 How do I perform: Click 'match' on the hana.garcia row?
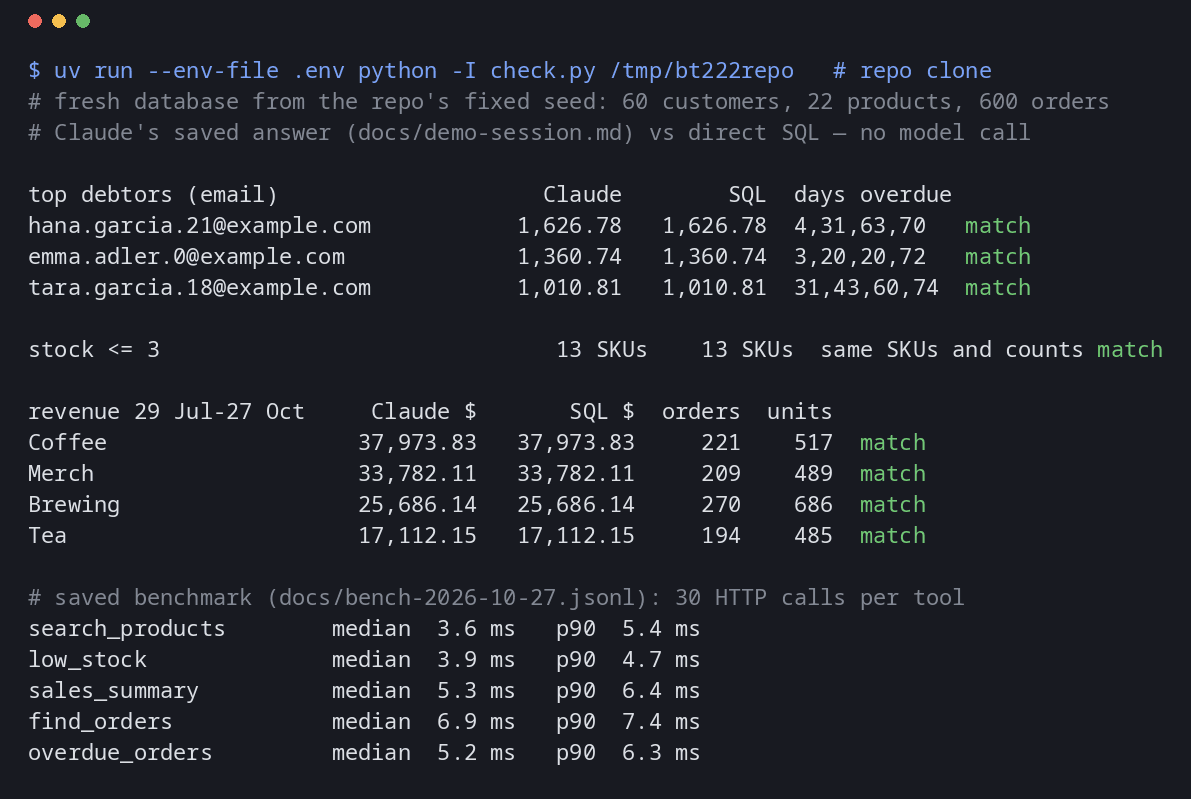[x=998, y=226]
